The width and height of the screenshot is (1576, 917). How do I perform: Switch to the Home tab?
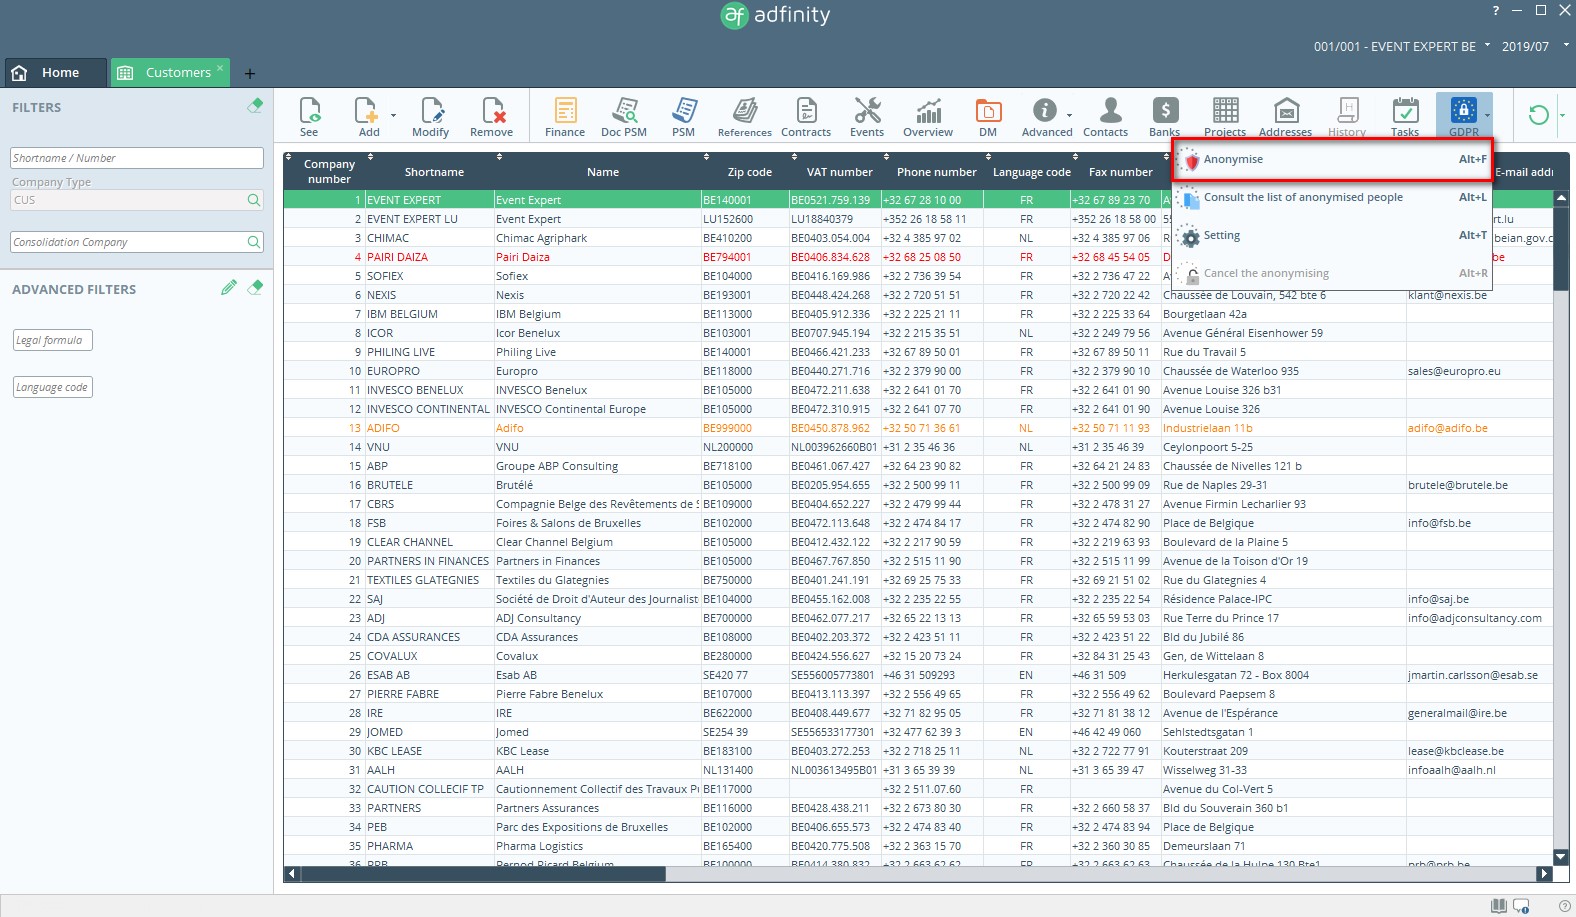pos(56,72)
